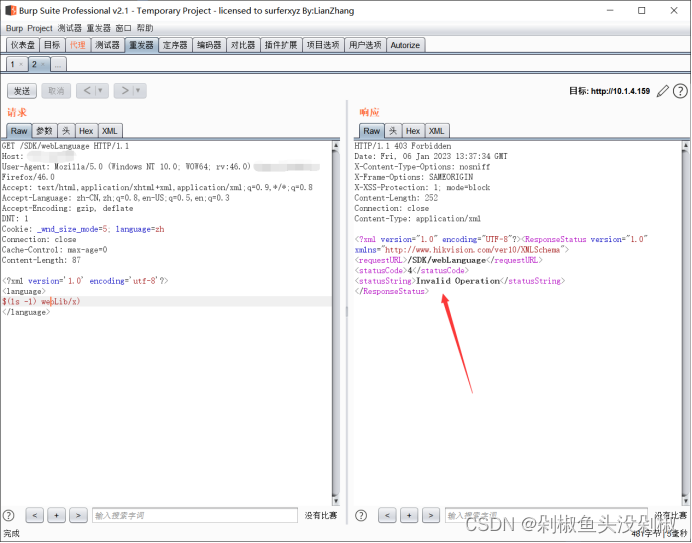Open the Project menu
This screenshot has height=543, width=692.
(40, 28)
